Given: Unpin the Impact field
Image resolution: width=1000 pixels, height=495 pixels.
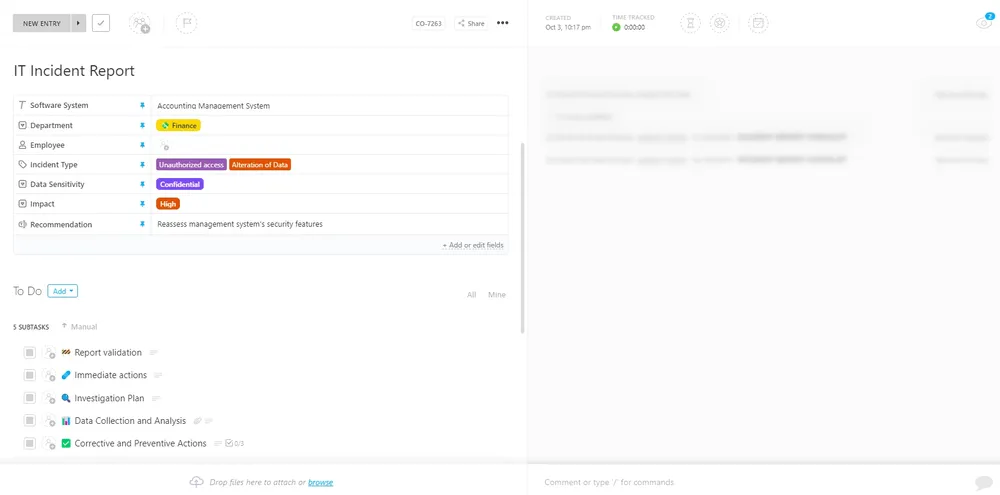Looking at the screenshot, I should 143,204.
